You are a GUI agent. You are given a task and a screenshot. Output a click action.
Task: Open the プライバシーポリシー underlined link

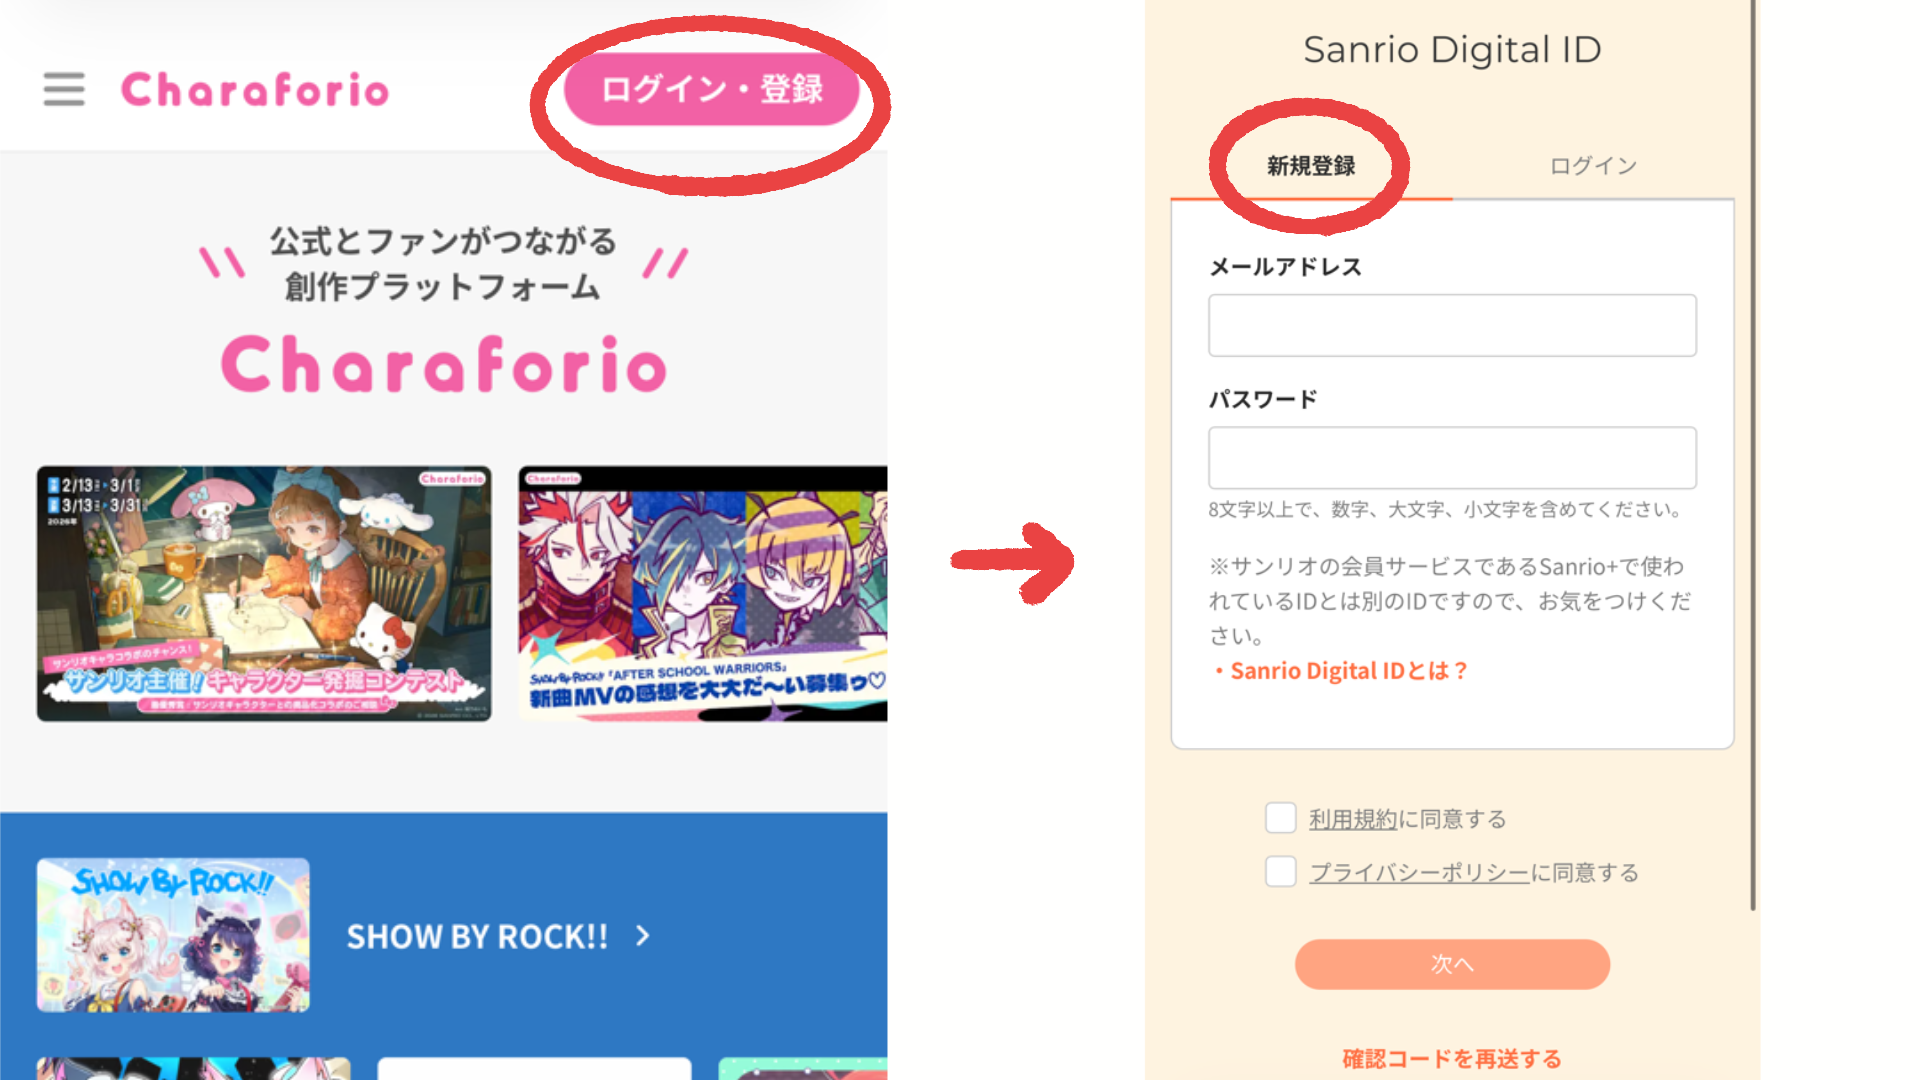click(x=1419, y=873)
